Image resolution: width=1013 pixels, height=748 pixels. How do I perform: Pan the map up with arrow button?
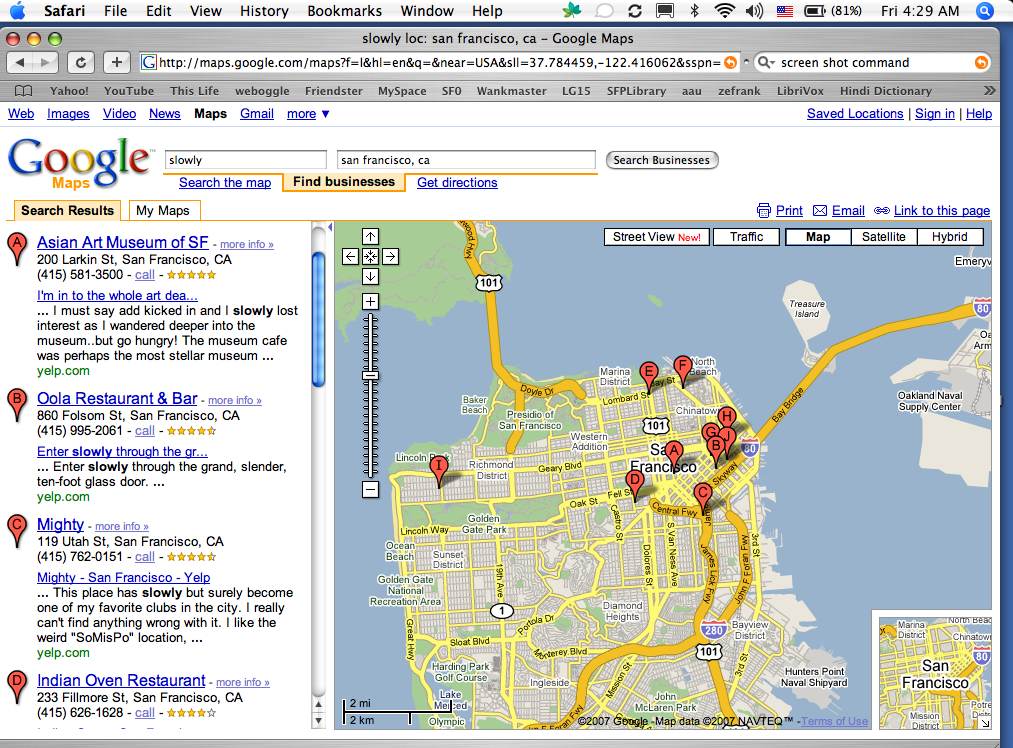[370, 236]
